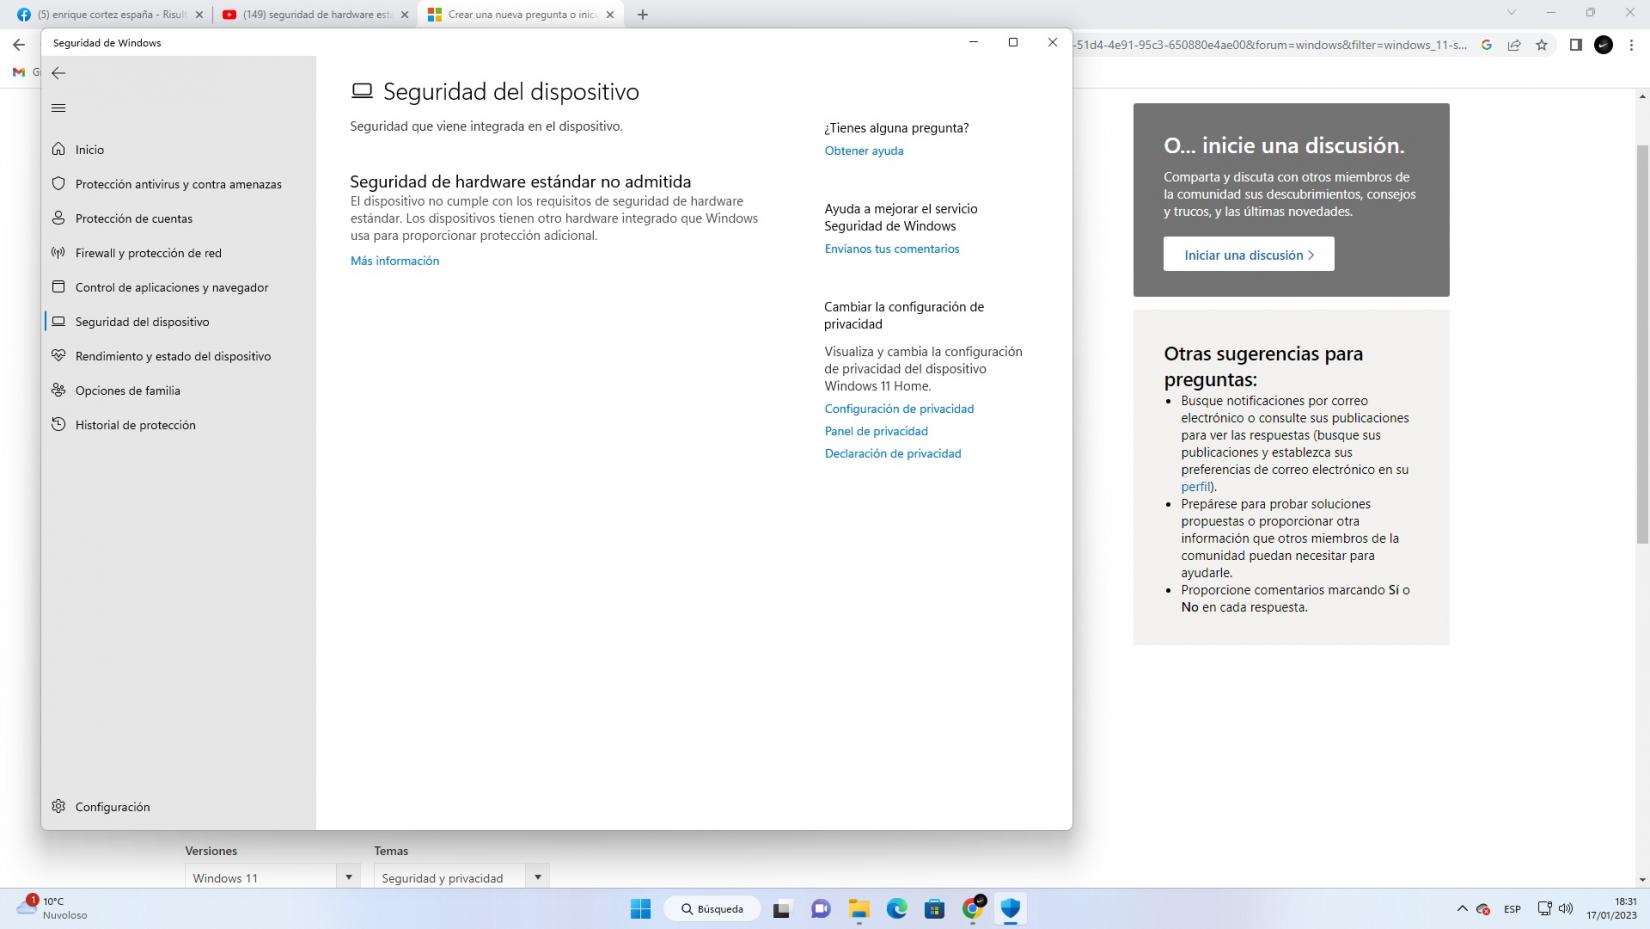The height and width of the screenshot is (929, 1650).
Task: Click the volume speaker tray icon
Action: (x=1565, y=909)
